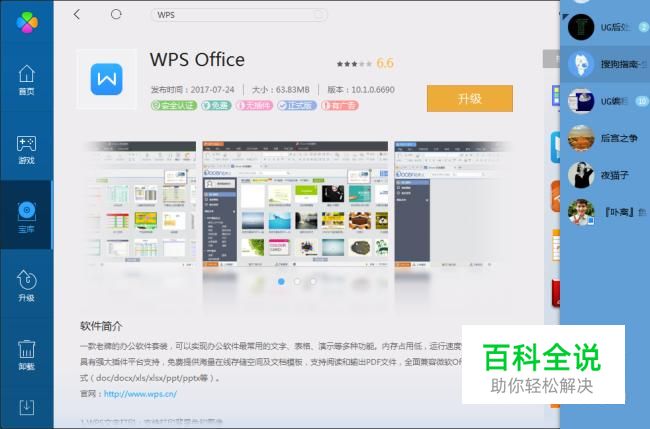Click the 正式版 blue badge
The image size is (650, 429).
click(297, 106)
